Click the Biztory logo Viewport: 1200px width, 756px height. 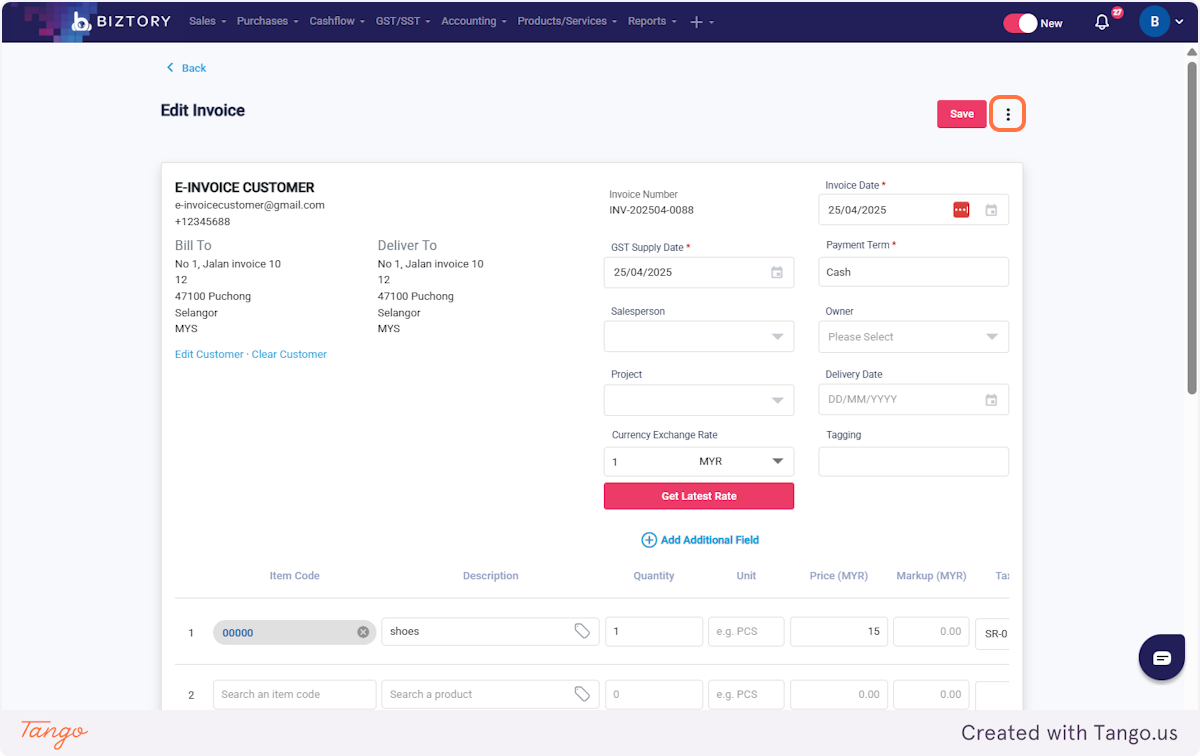[x=121, y=21]
